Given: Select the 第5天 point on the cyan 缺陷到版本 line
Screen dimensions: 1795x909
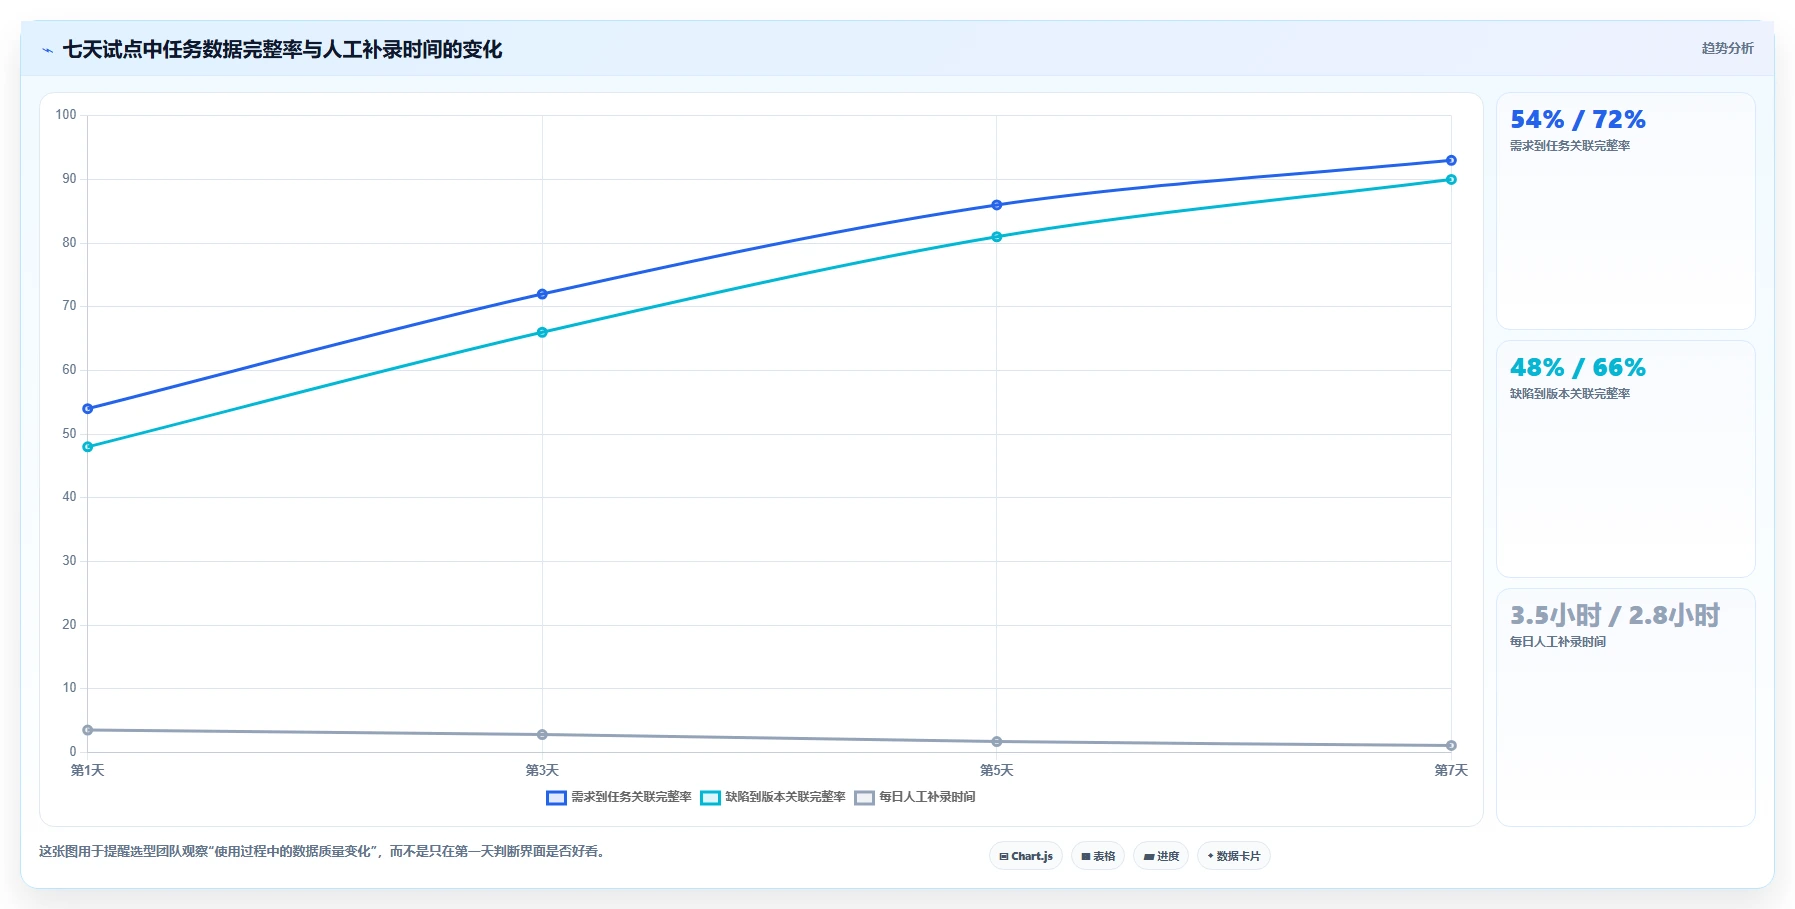Looking at the screenshot, I should click(997, 237).
